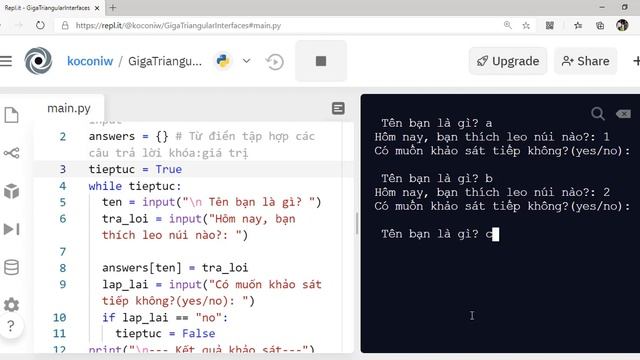
Task: Open the Database sidebar icon
Action: coord(11,267)
